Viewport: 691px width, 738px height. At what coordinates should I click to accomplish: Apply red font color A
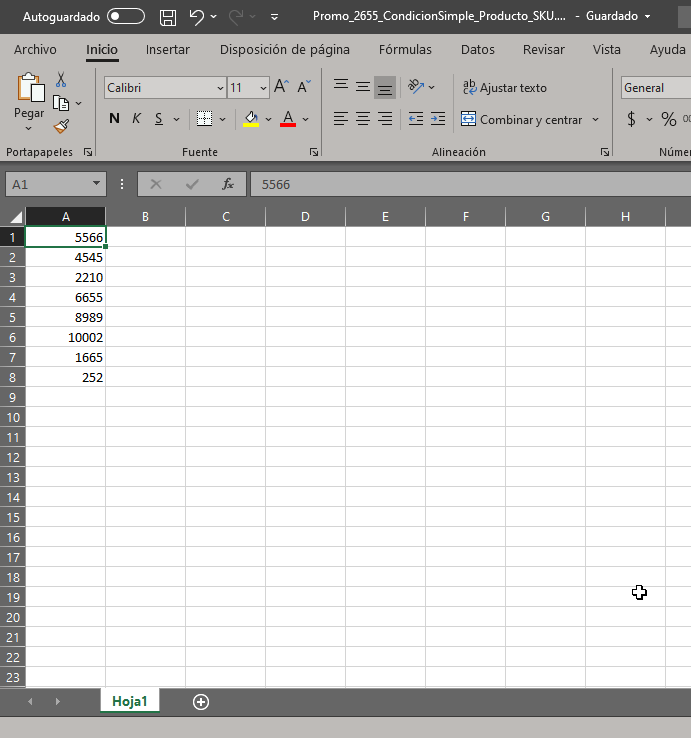(x=288, y=119)
